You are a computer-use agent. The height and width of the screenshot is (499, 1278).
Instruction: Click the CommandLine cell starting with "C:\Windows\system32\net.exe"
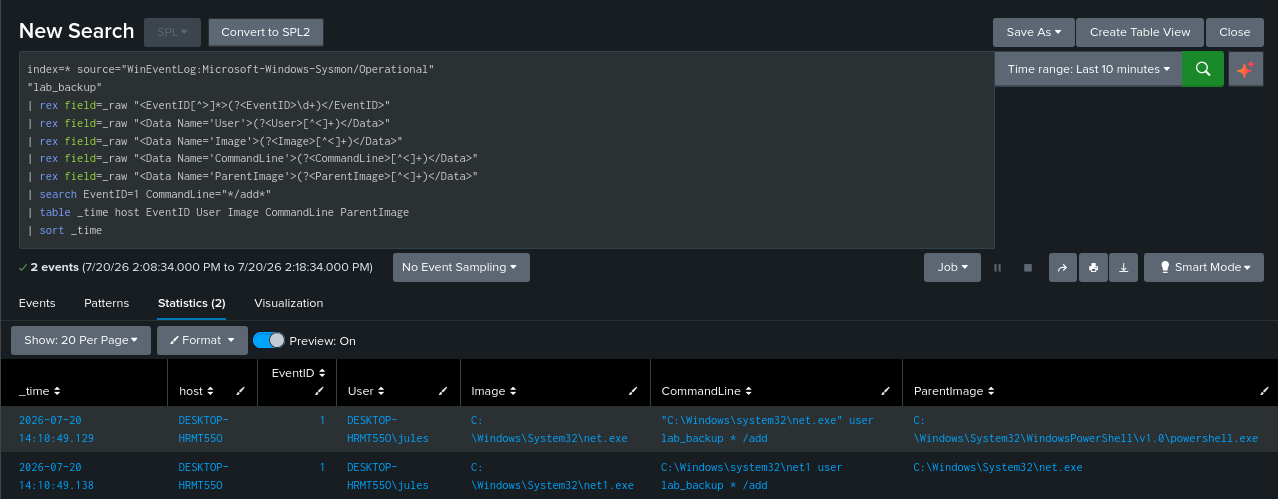[x=776, y=429]
